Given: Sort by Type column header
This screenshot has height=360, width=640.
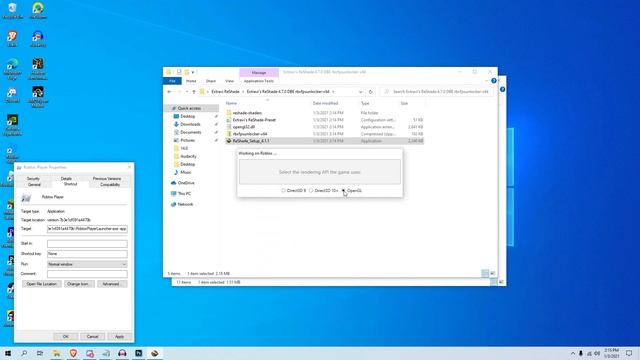Looking at the screenshot, I should coord(365,103).
